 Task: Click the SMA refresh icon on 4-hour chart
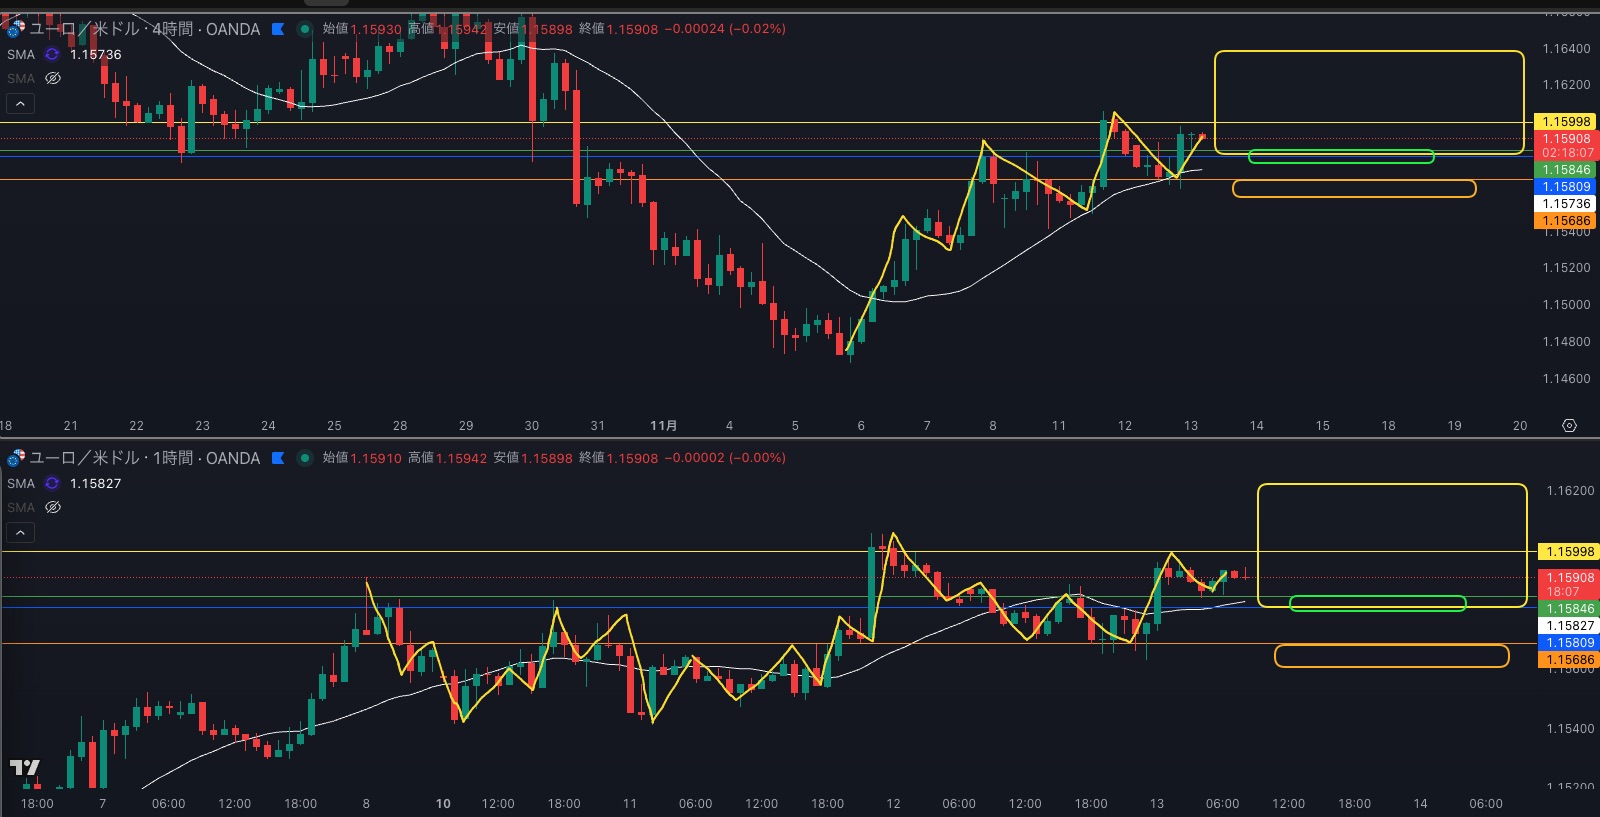pos(52,54)
